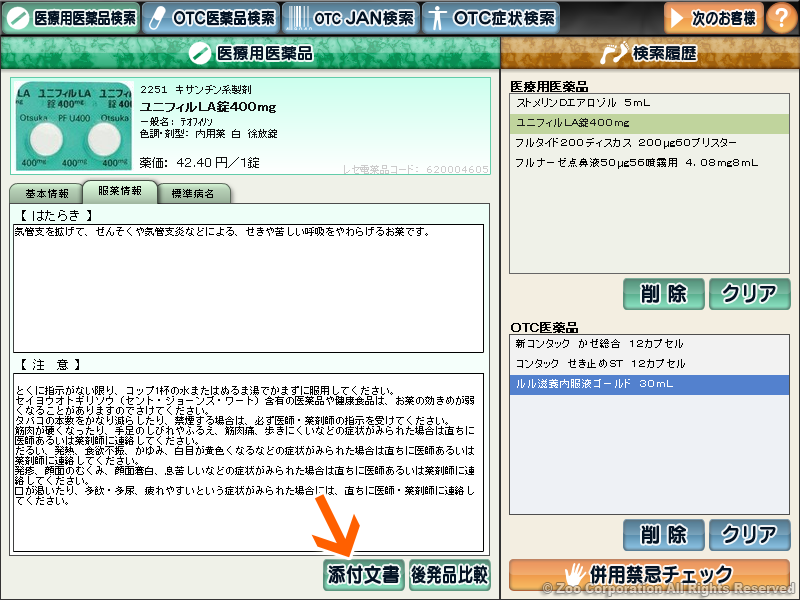Open the OTC症状検索 tab
Screen dimensions: 800x600
491,18
